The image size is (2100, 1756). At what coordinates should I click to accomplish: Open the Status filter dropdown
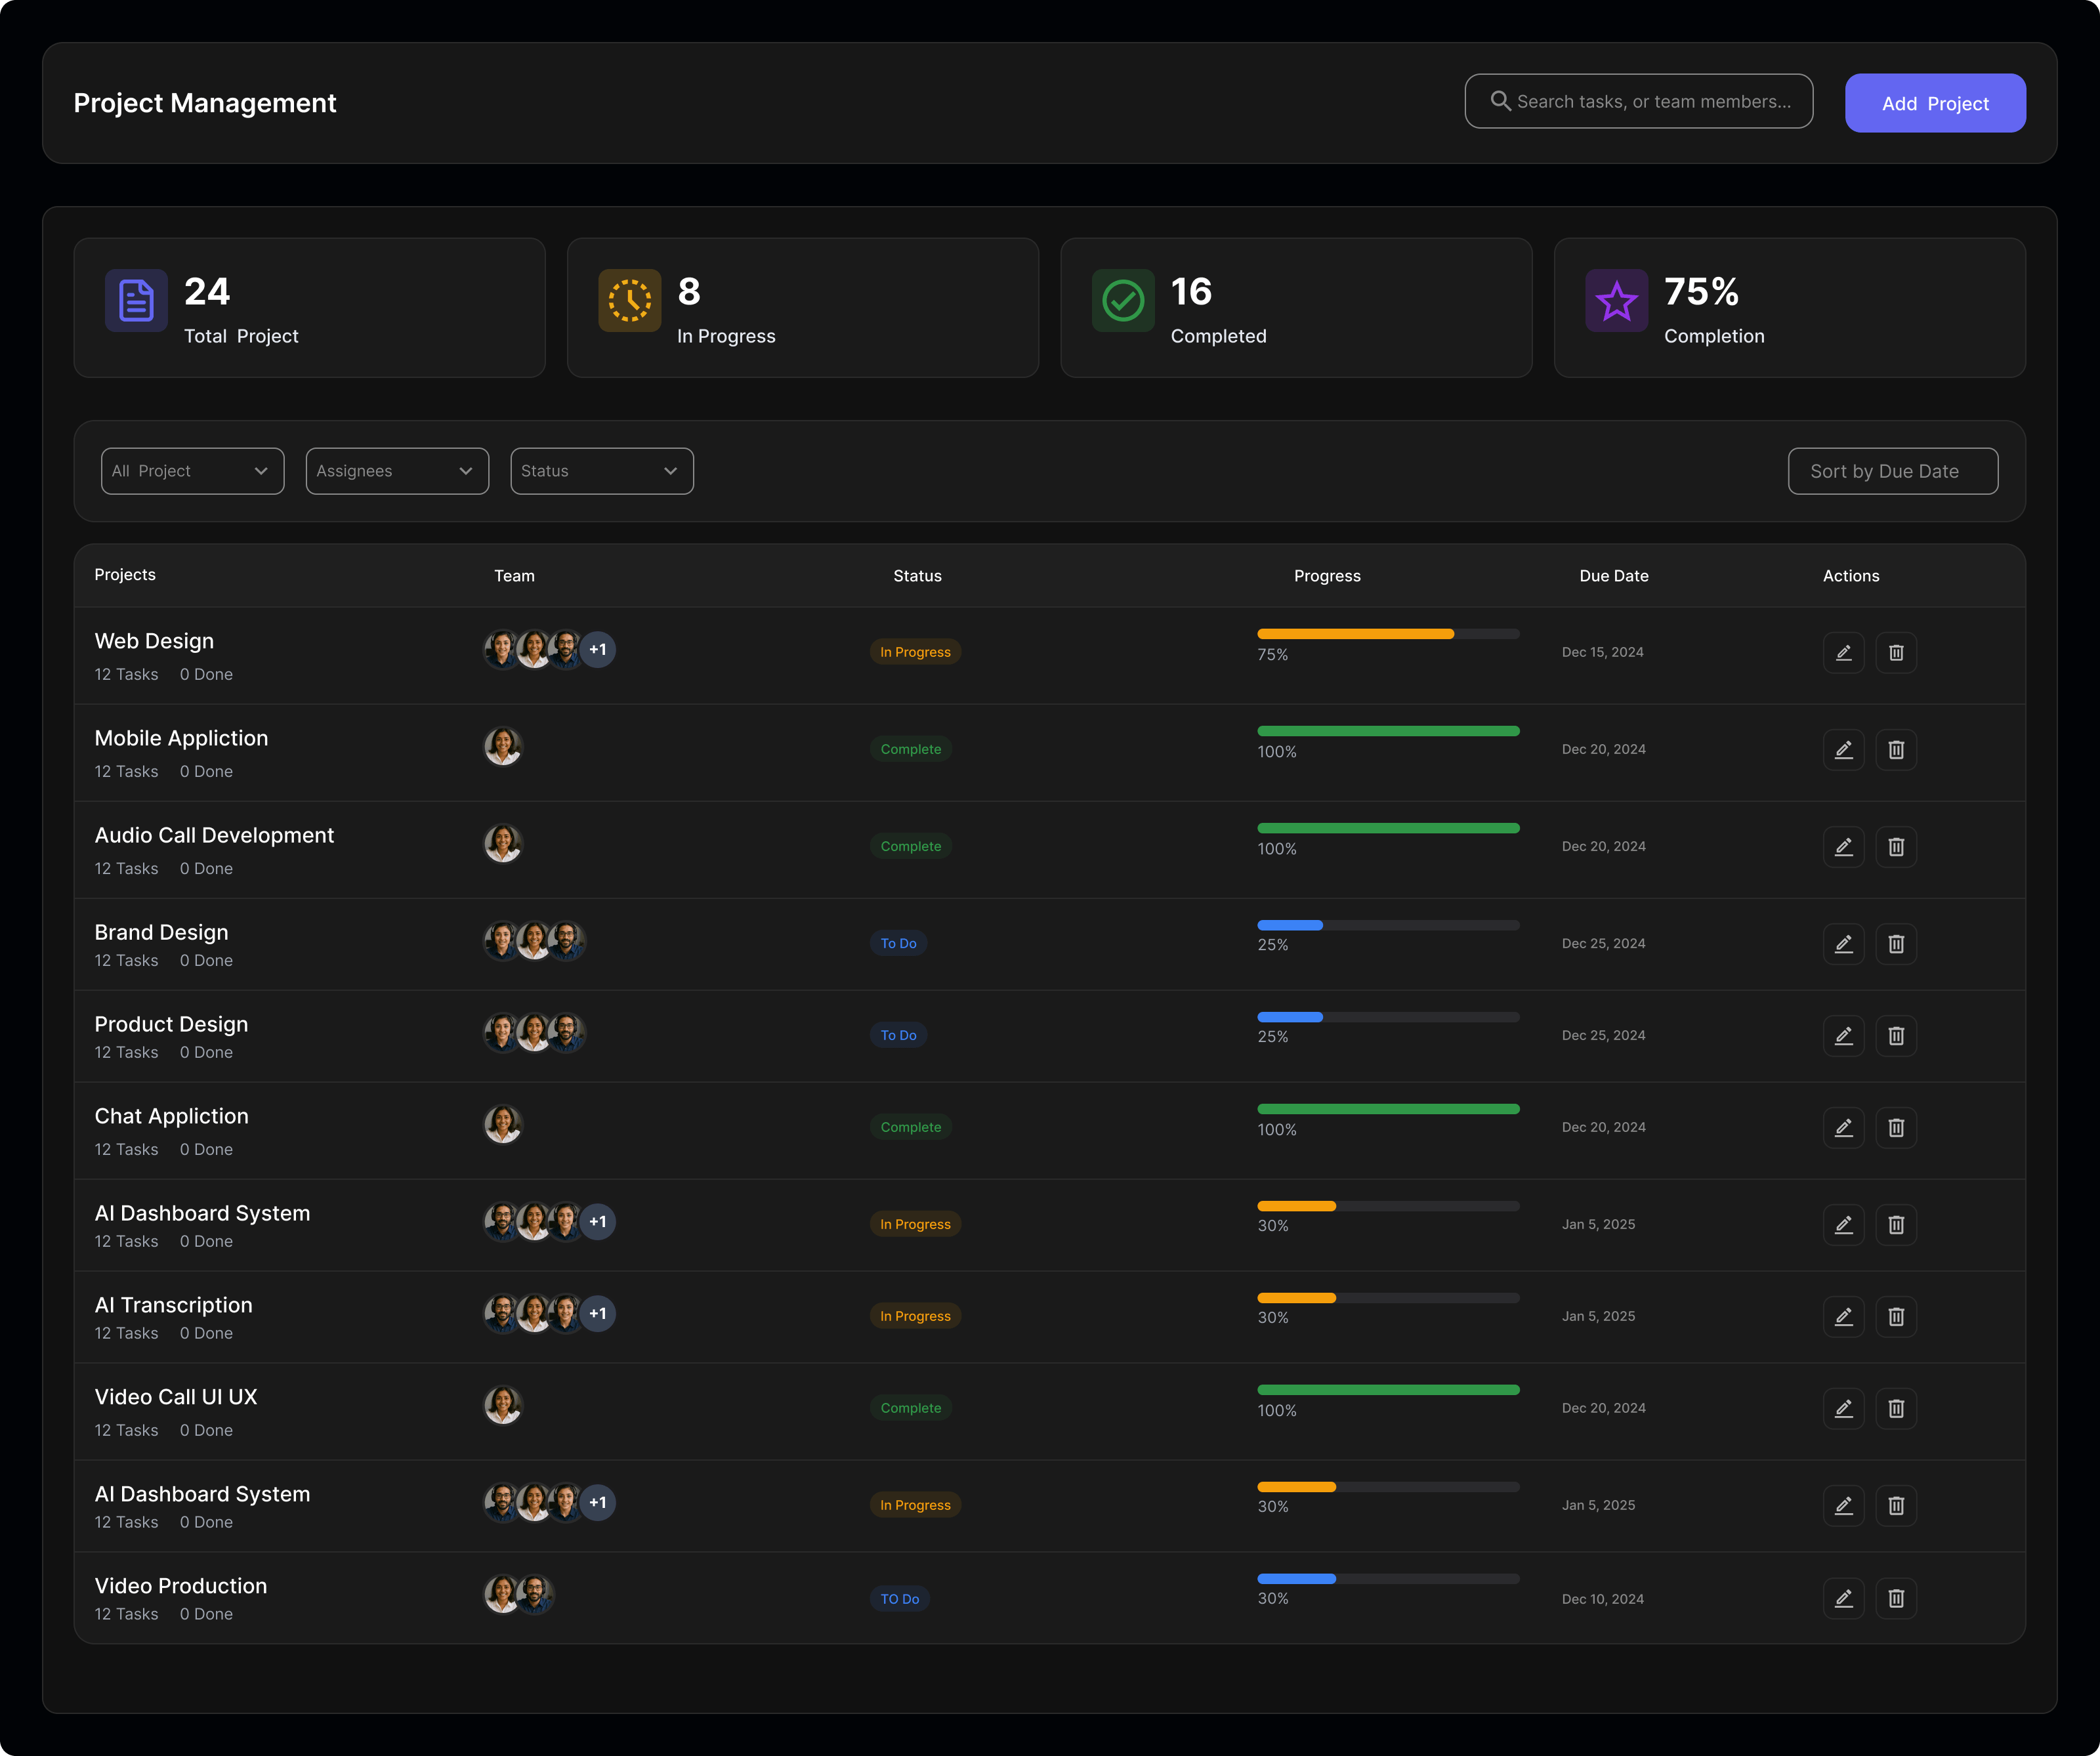pyautogui.click(x=601, y=471)
